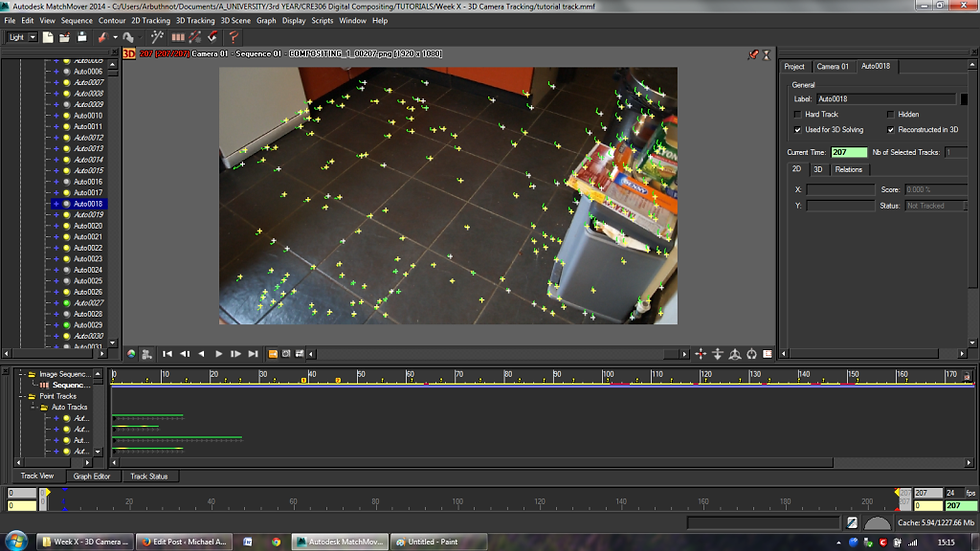Click the new track tool icon beside film strip
The width and height of the screenshot is (980, 551).
coord(195,37)
